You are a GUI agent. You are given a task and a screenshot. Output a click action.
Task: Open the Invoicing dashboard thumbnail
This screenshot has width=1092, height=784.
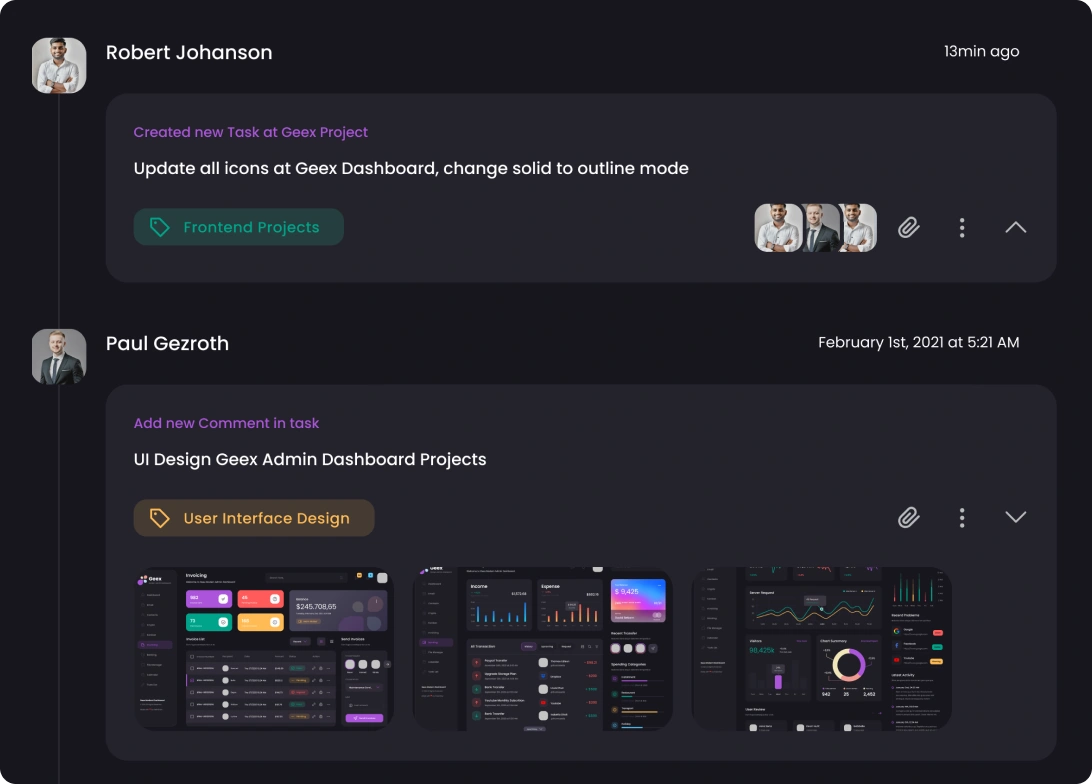pyautogui.click(x=263, y=648)
